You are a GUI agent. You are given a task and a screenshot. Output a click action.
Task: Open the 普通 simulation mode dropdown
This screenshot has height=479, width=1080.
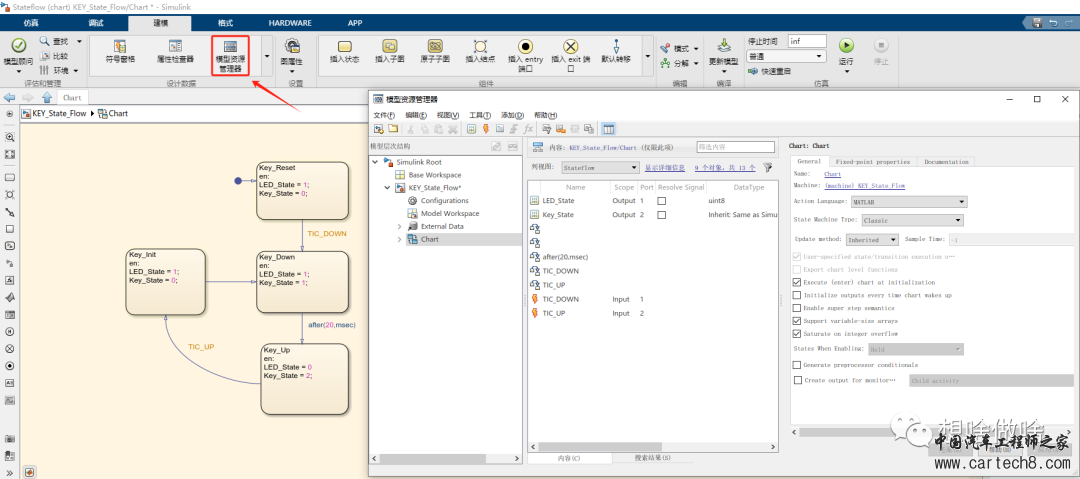coord(787,57)
